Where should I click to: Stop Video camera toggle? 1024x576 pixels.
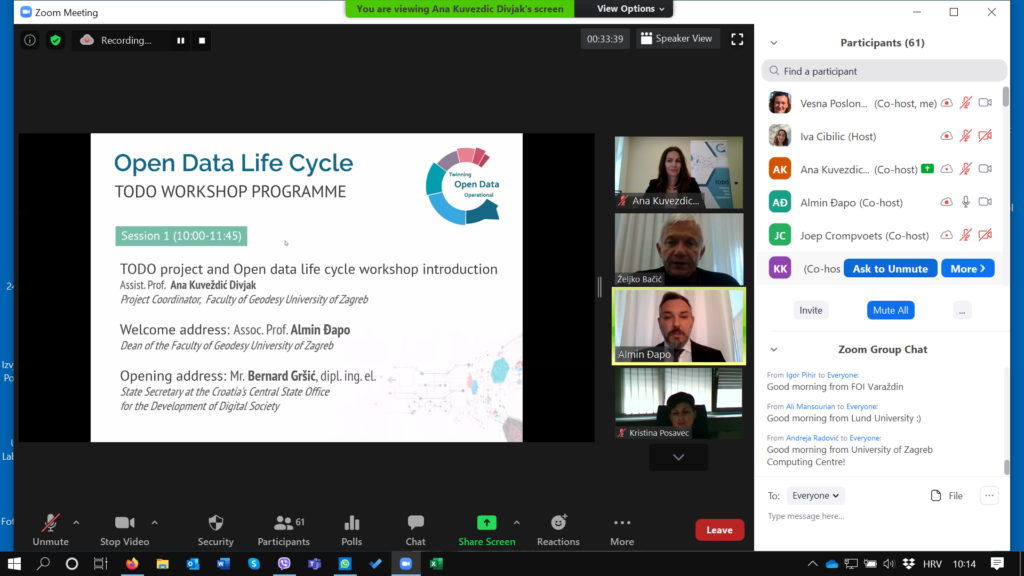tap(124, 523)
